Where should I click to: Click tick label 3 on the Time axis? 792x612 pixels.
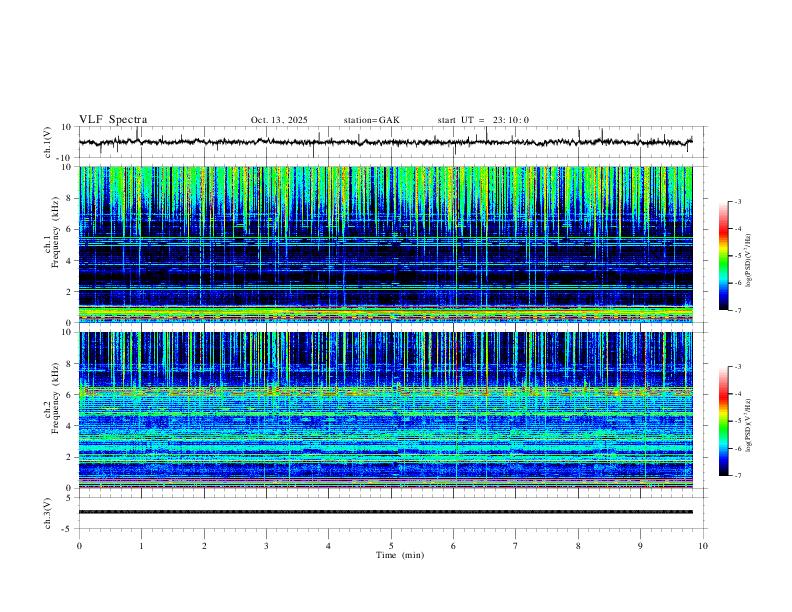point(266,546)
